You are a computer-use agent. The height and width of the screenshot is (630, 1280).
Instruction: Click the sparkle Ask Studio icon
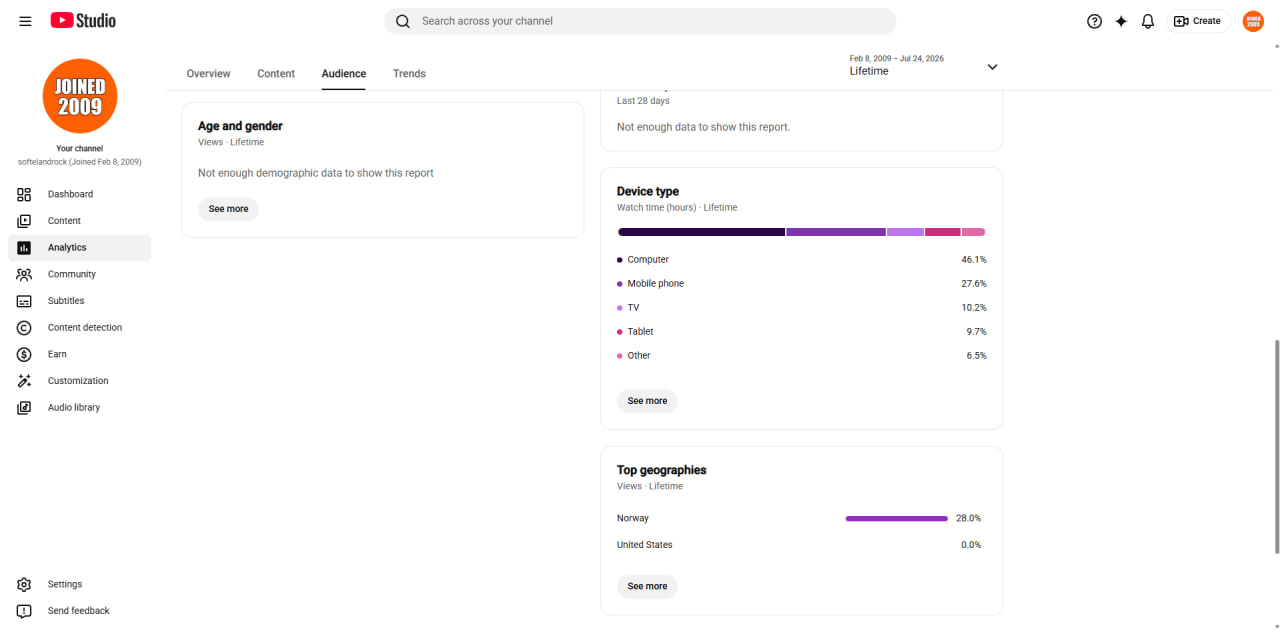[x=1121, y=21]
